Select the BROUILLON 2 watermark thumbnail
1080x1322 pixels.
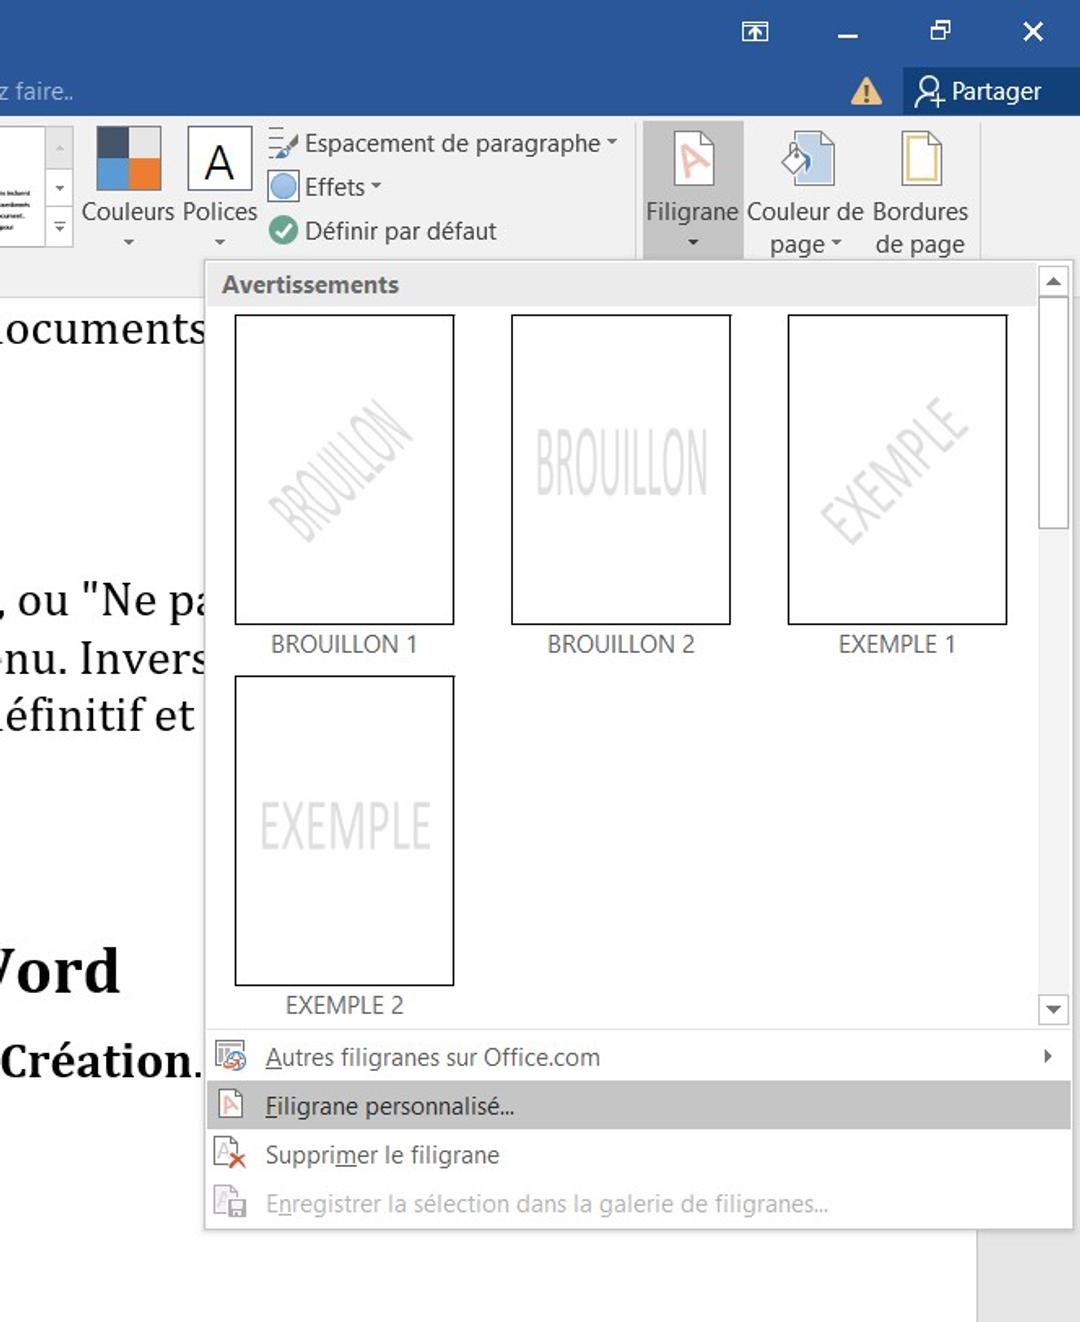(620, 468)
